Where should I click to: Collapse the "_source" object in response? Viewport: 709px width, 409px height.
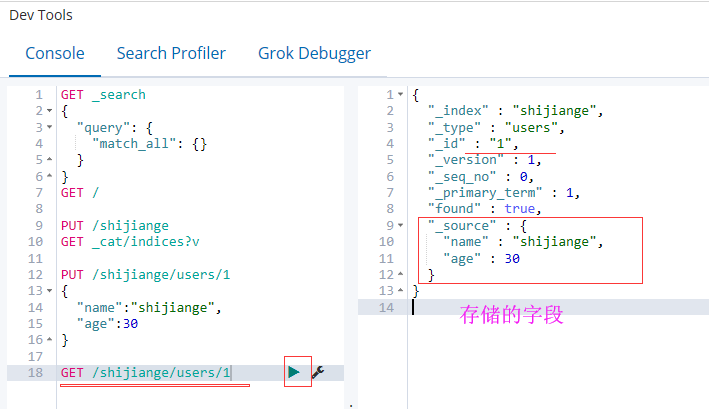coord(401,225)
